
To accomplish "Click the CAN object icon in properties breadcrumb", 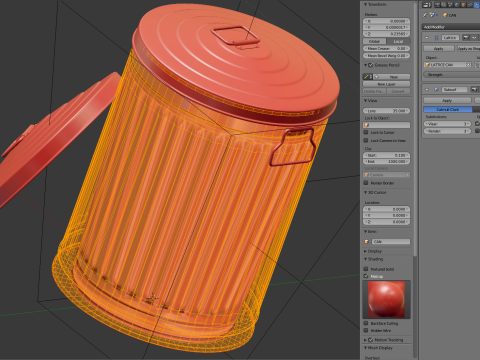I will [x=445, y=15].
